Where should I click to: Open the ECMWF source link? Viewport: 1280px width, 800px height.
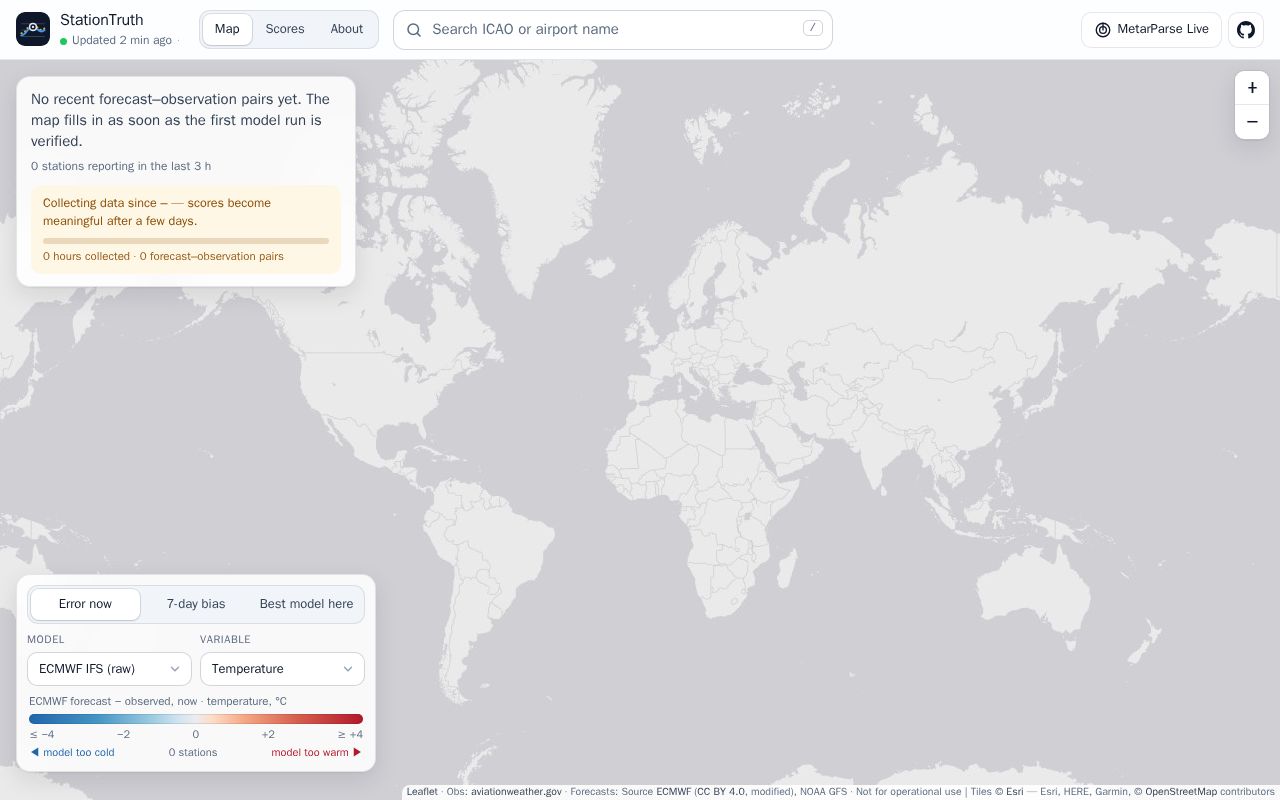pyautogui.click(x=673, y=791)
